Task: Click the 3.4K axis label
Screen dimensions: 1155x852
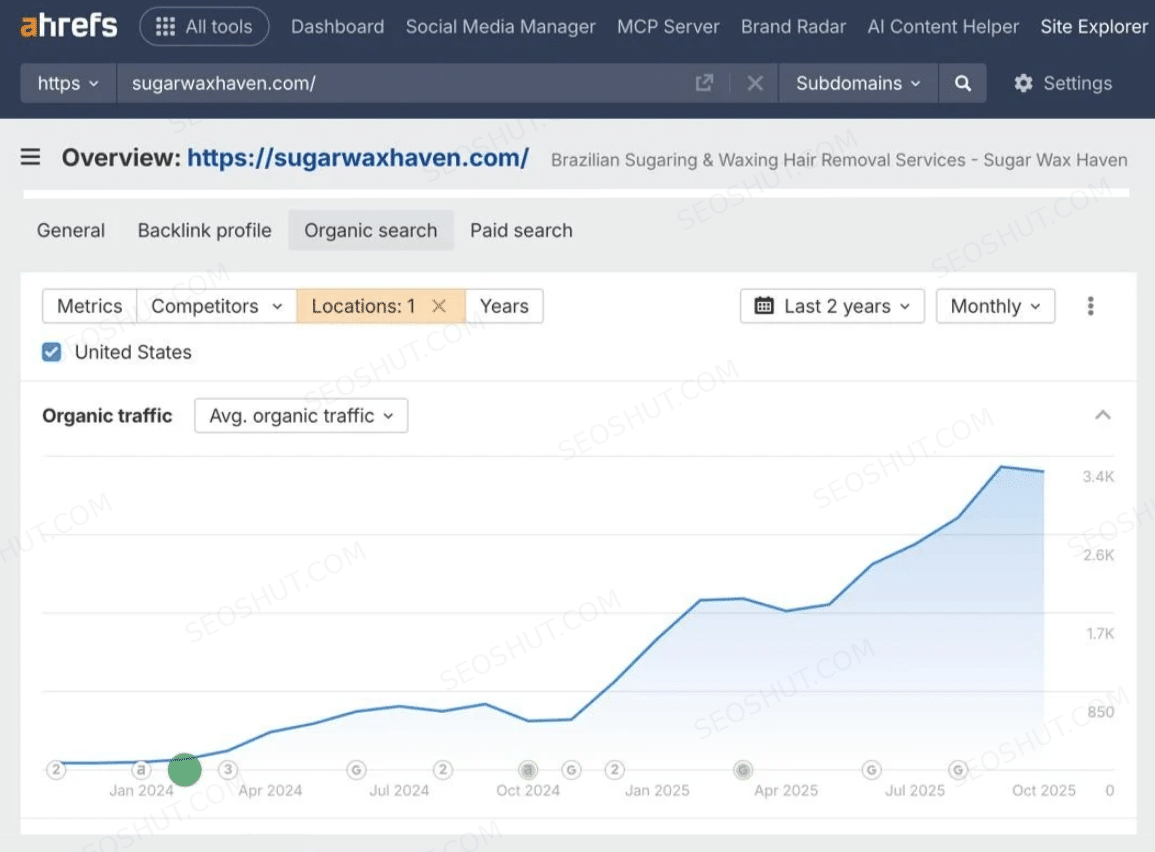Action: (x=1098, y=477)
